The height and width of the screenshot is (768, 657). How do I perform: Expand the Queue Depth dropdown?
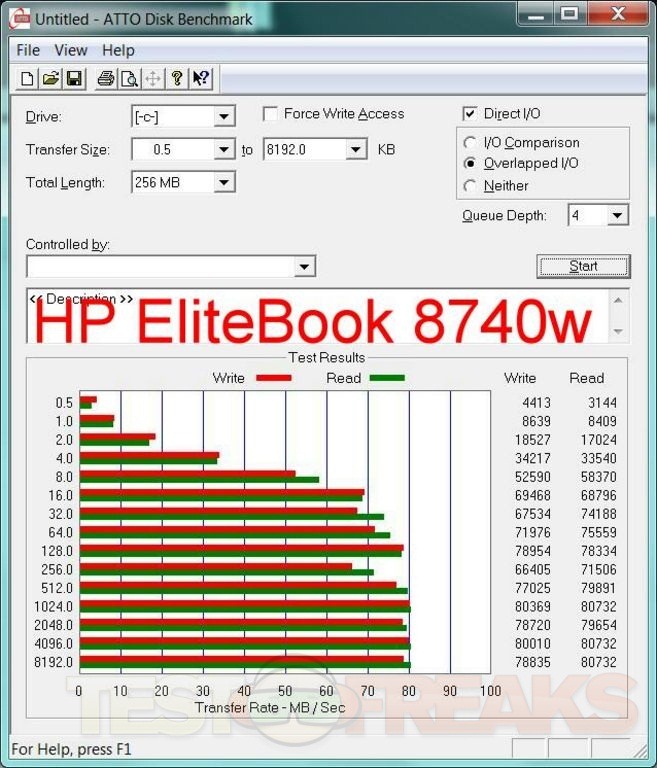617,215
